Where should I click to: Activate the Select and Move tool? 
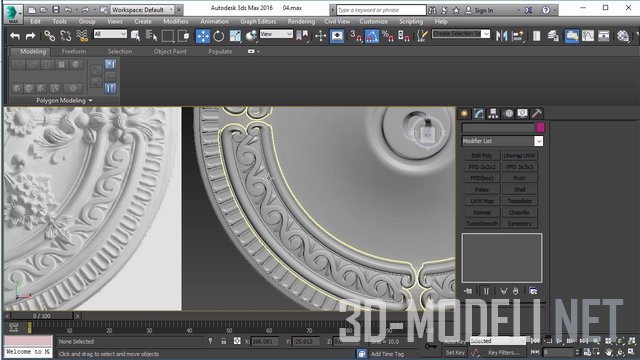point(203,36)
